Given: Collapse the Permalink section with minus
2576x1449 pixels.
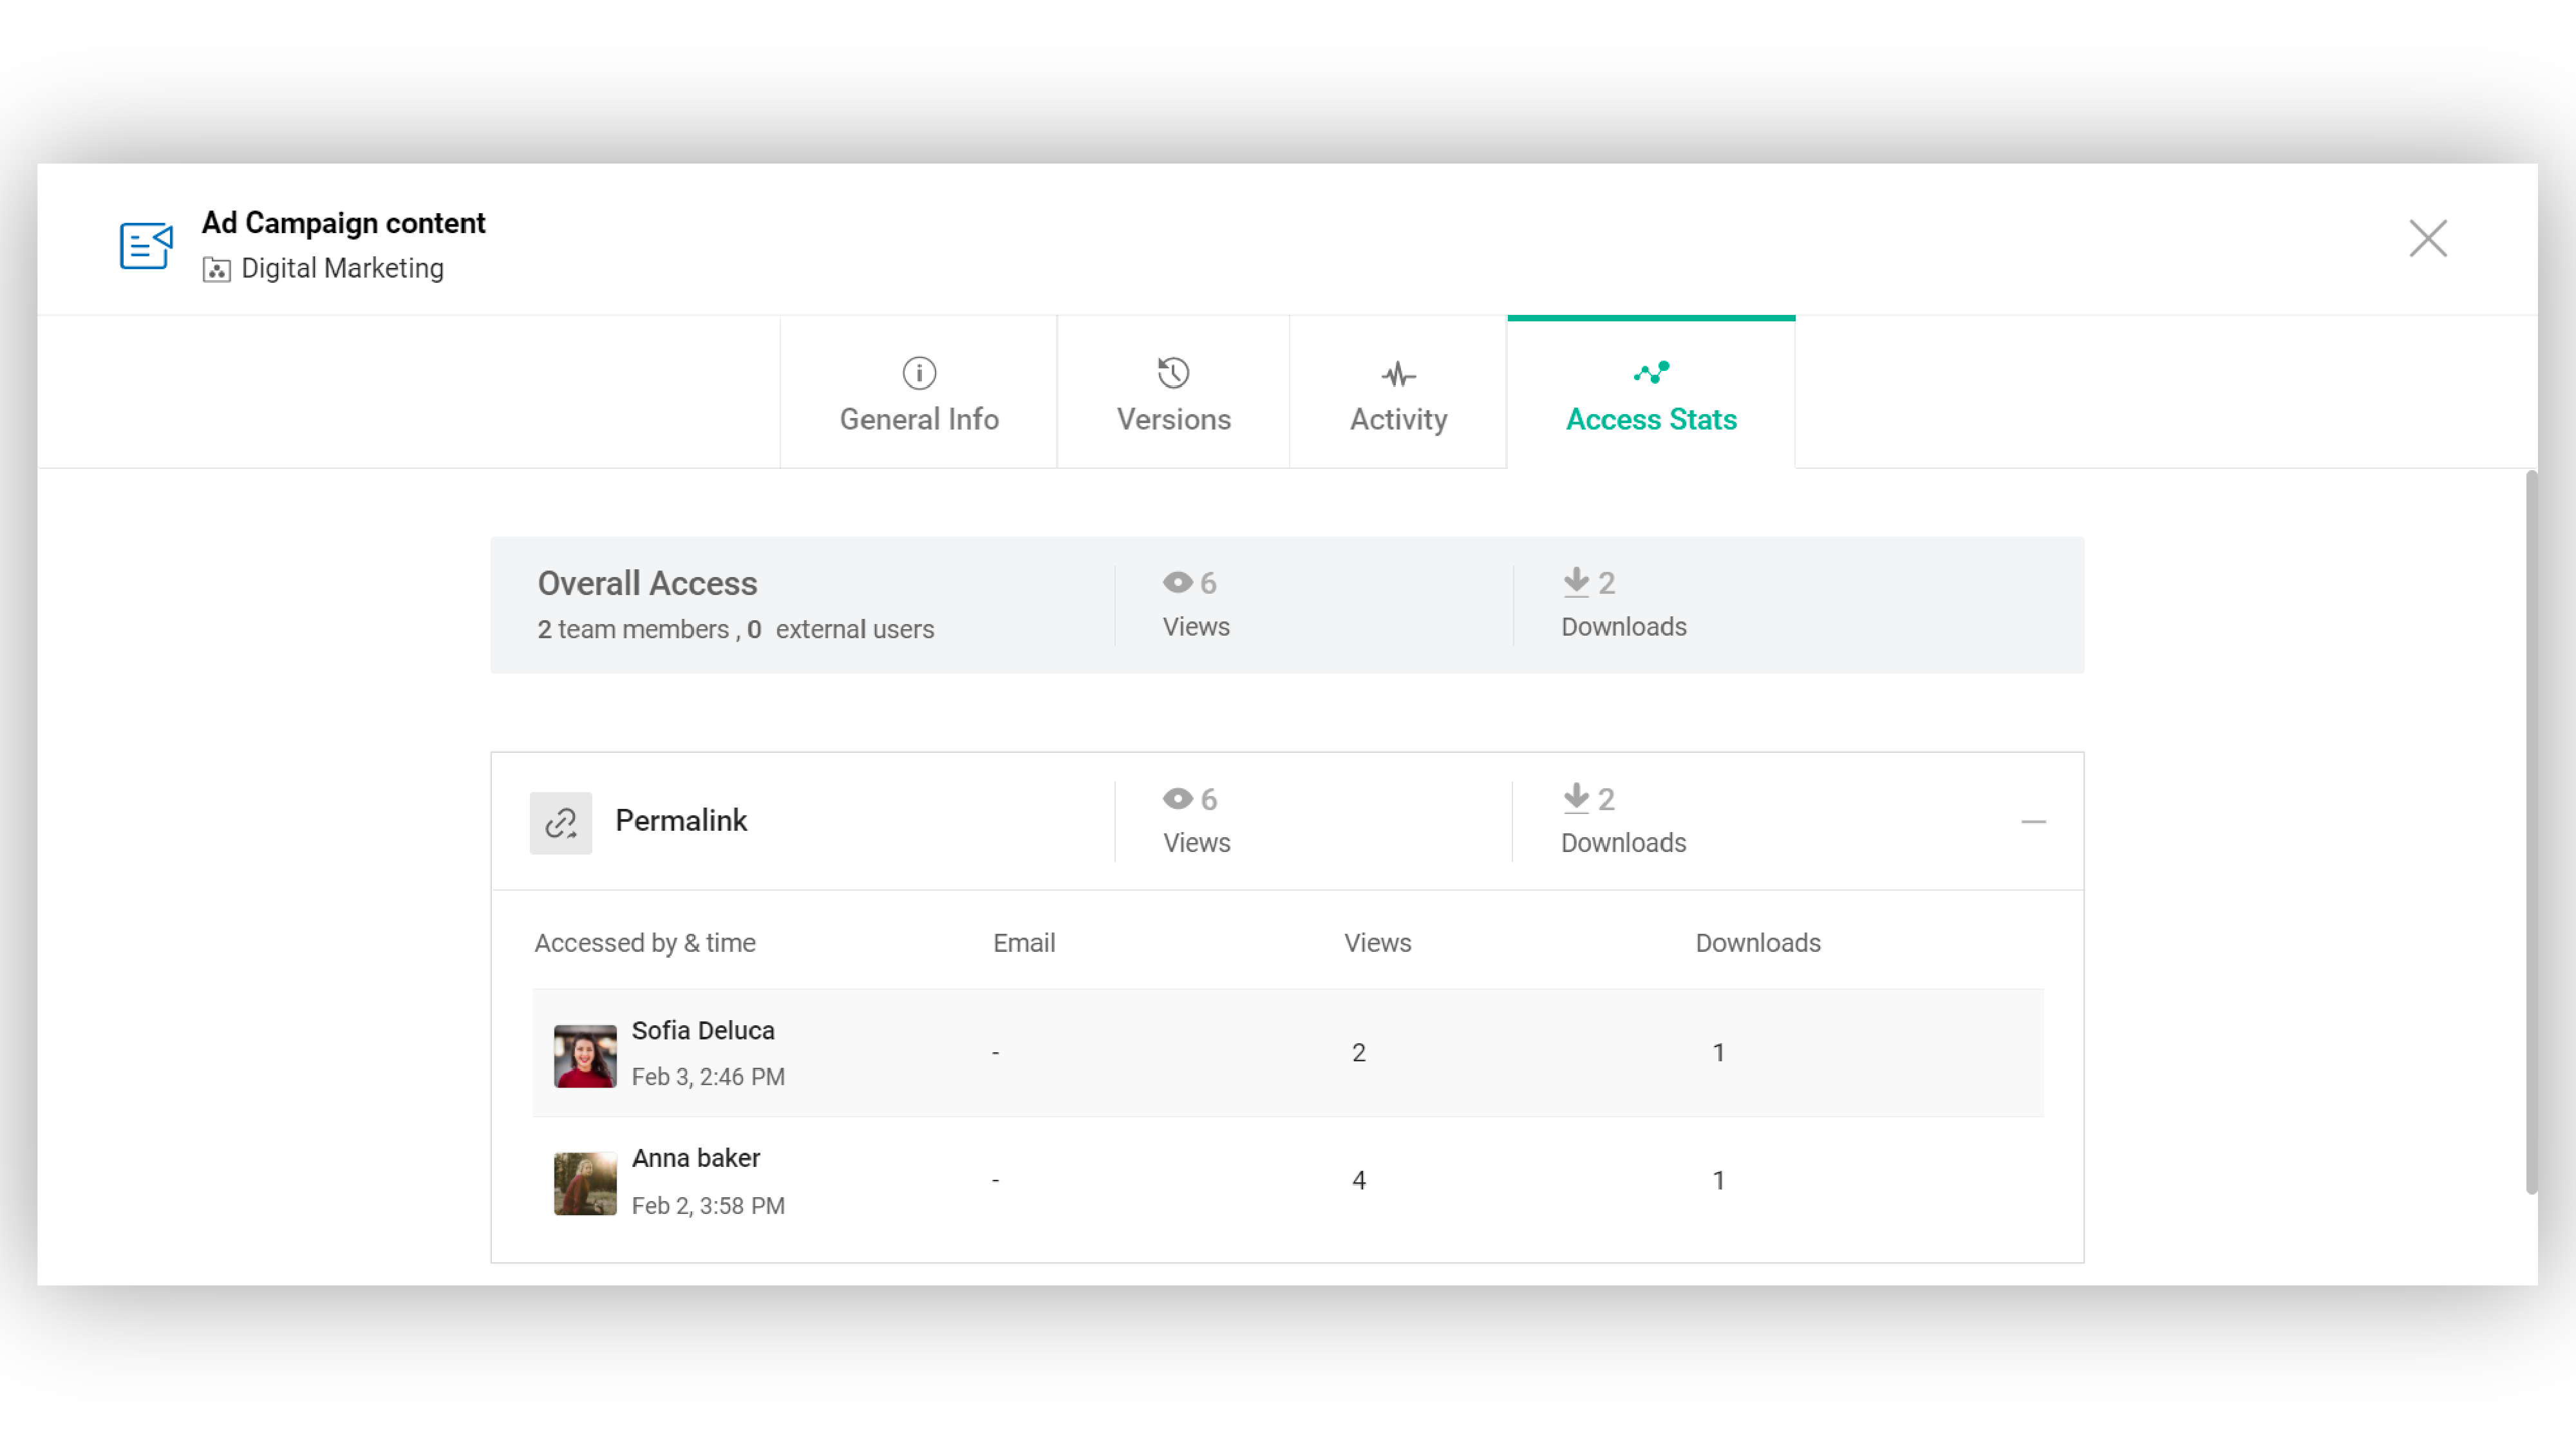Looking at the screenshot, I should coord(2033,821).
